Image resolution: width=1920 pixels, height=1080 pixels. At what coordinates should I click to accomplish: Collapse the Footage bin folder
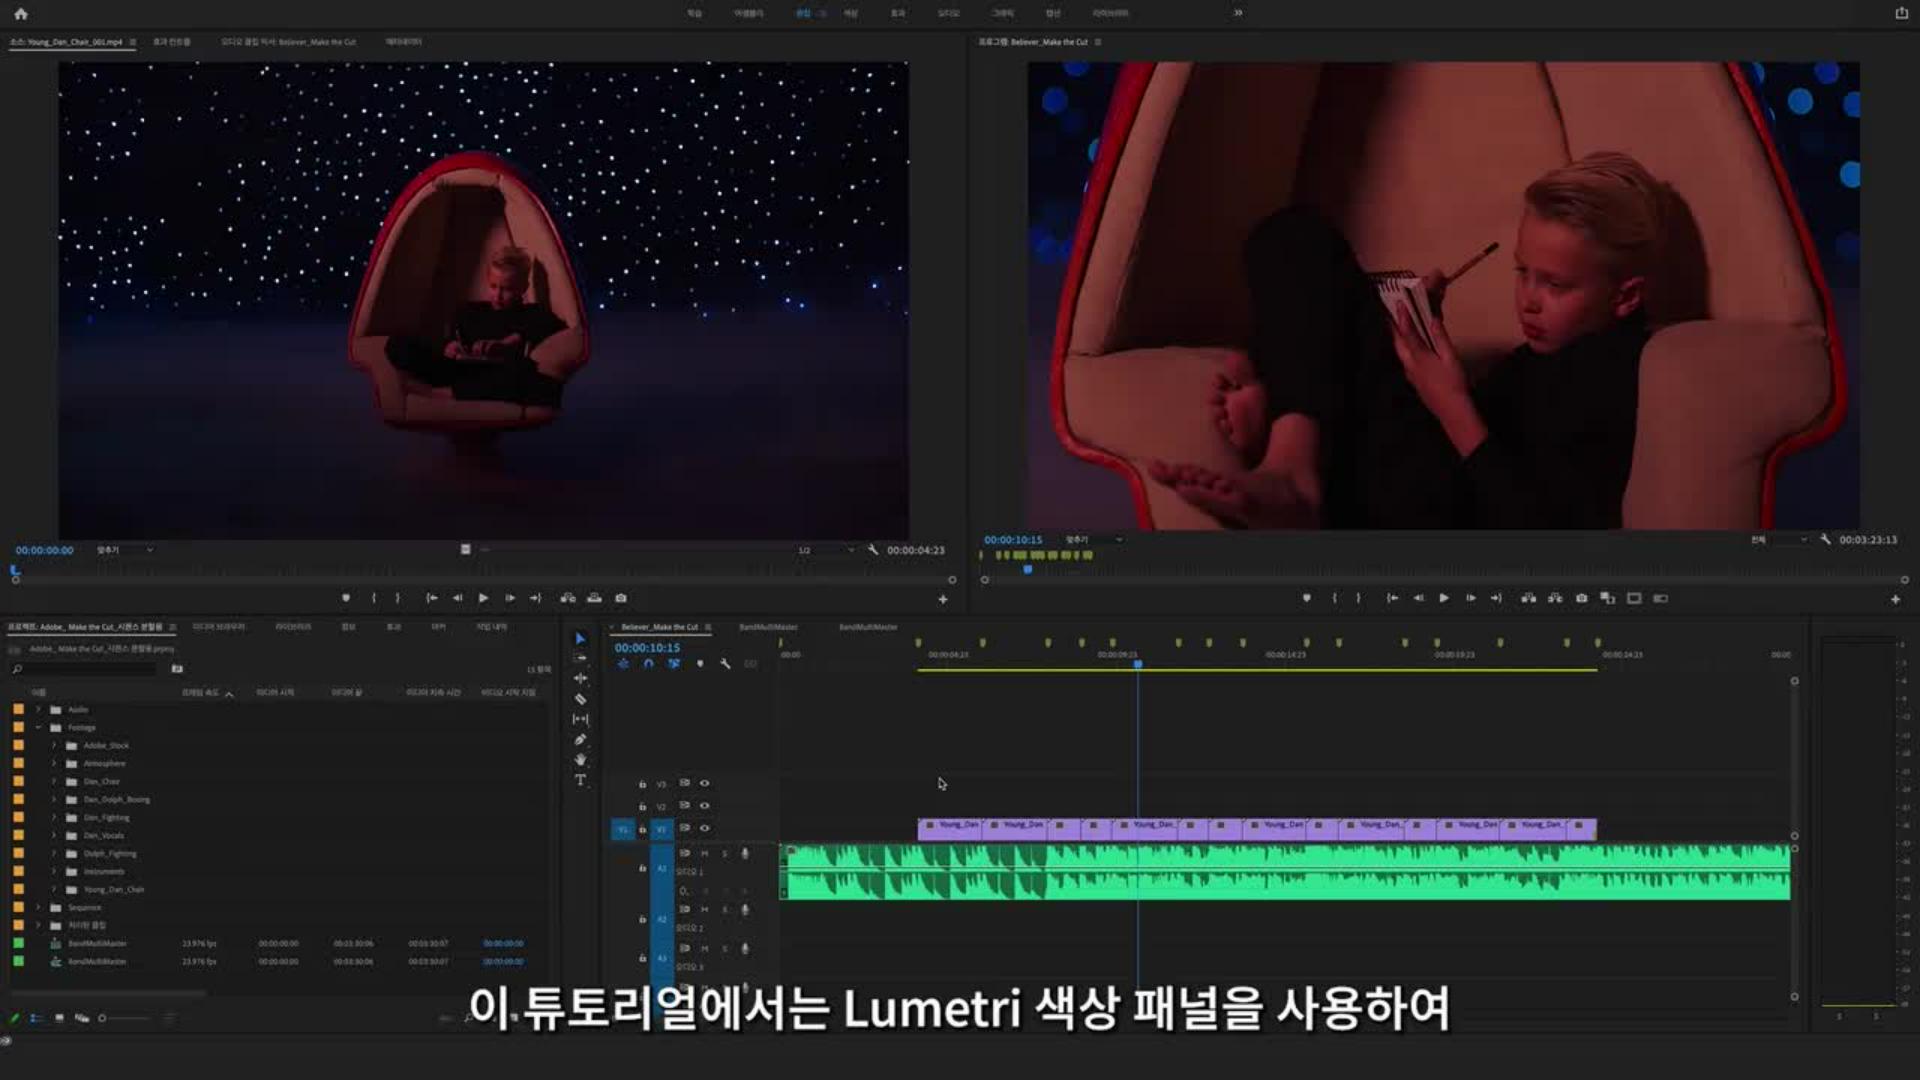39,728
